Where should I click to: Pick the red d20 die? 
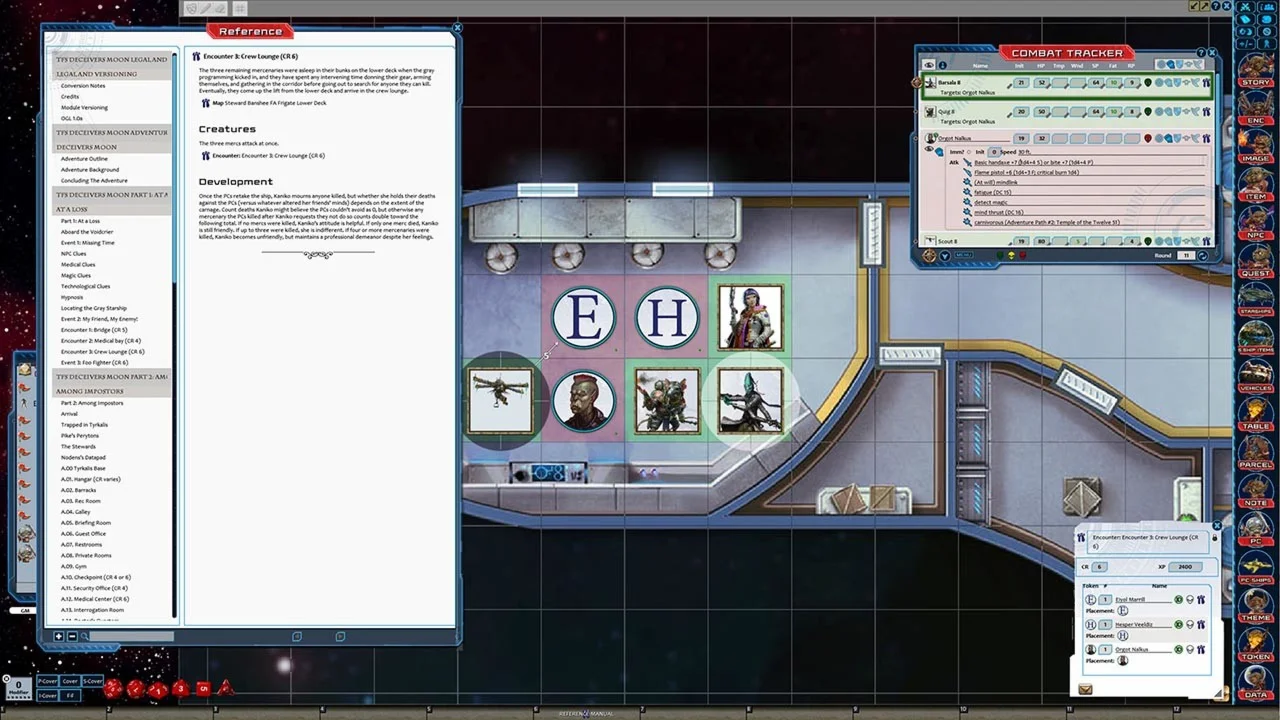(x=113, y=688)
